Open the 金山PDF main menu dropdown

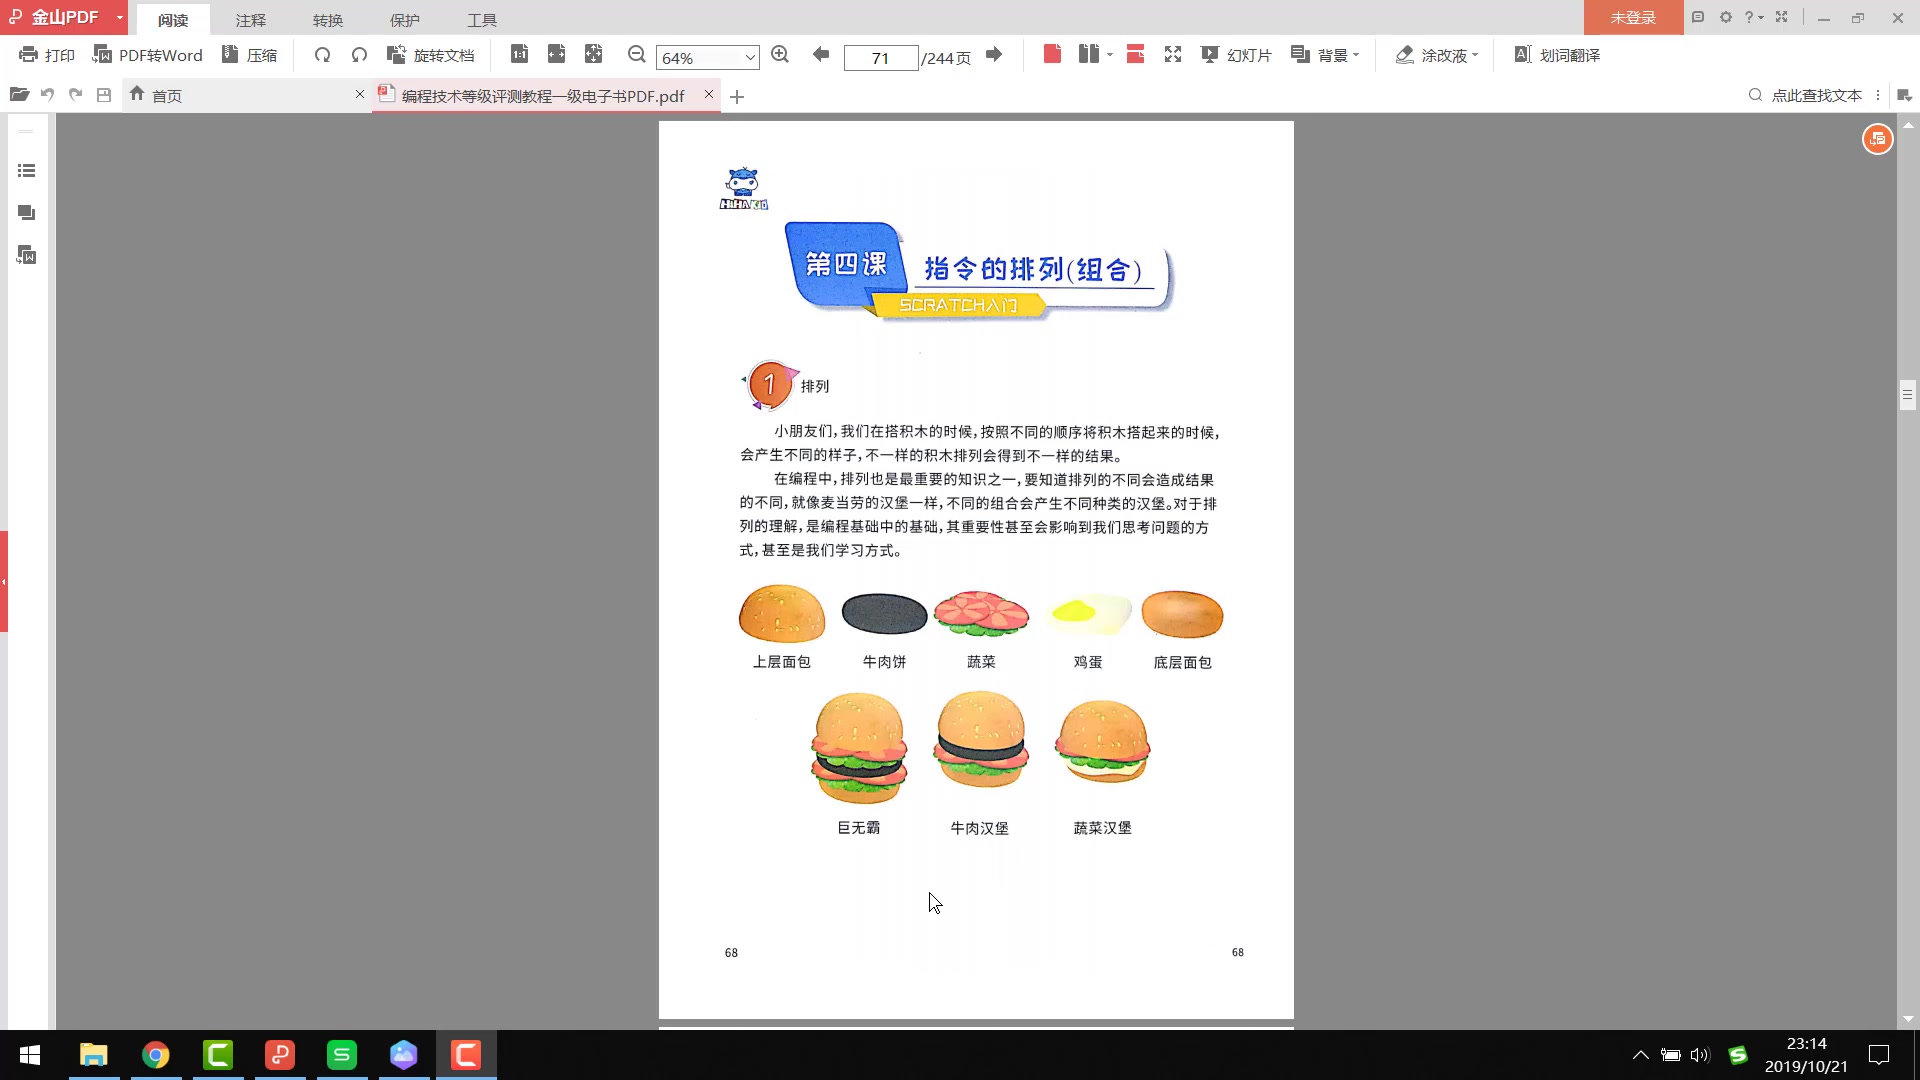pos(119,17)
